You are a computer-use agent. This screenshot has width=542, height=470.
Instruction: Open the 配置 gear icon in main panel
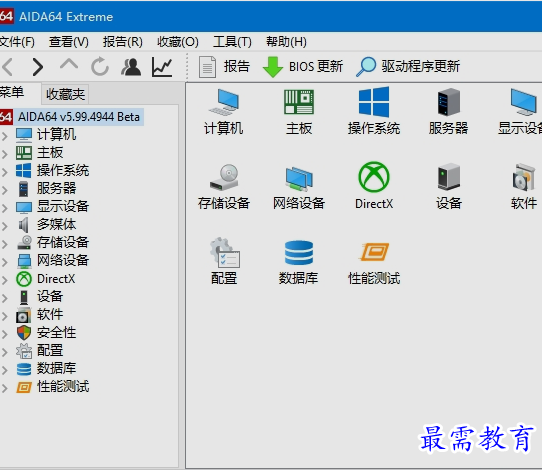pyautogui.click(x=224, y=261)
